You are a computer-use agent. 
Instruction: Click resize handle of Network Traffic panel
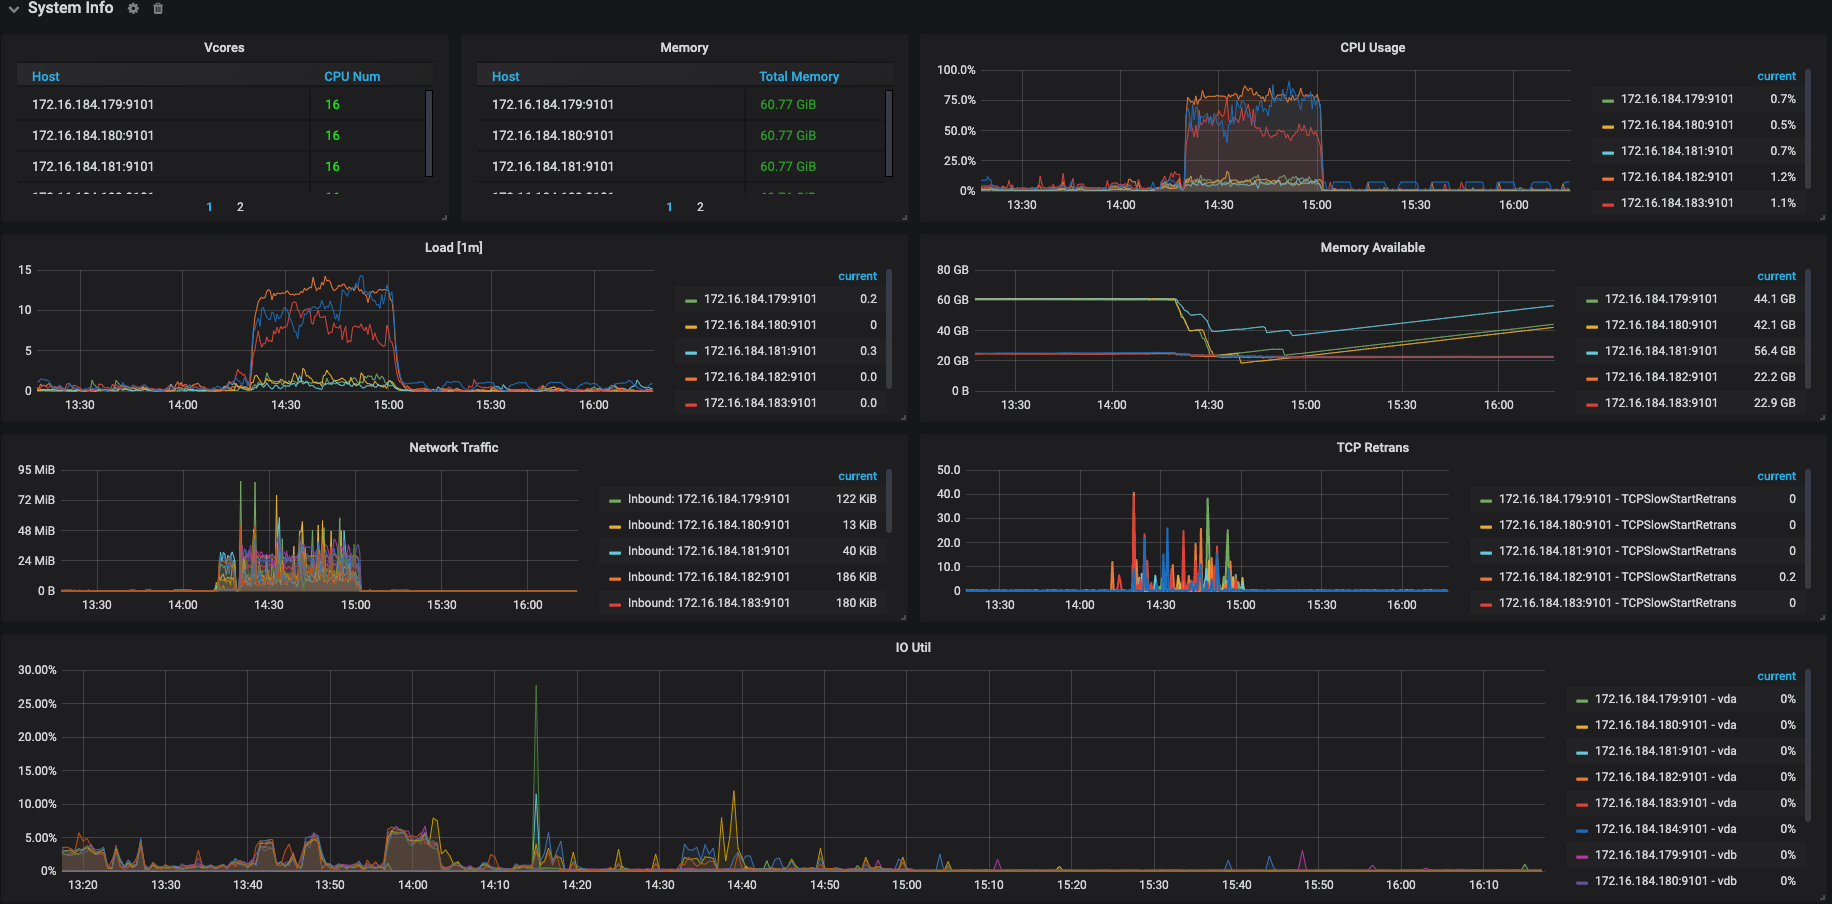(x=903, y=617)
